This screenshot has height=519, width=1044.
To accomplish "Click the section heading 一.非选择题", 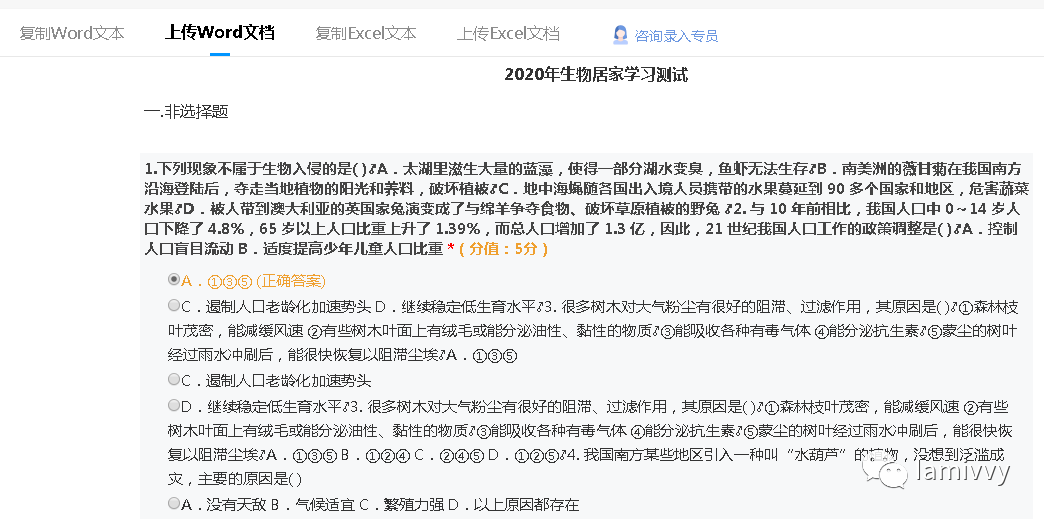I will (186, 111).
